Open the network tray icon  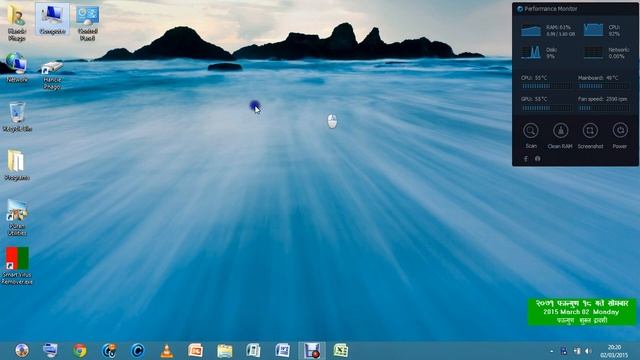577,351
